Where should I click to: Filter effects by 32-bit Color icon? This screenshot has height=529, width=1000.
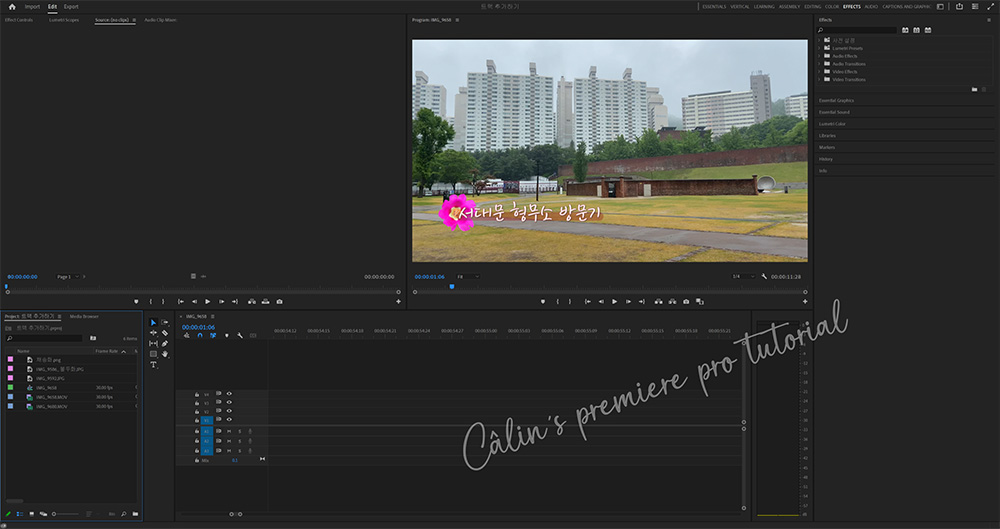(x=916, y=30)
